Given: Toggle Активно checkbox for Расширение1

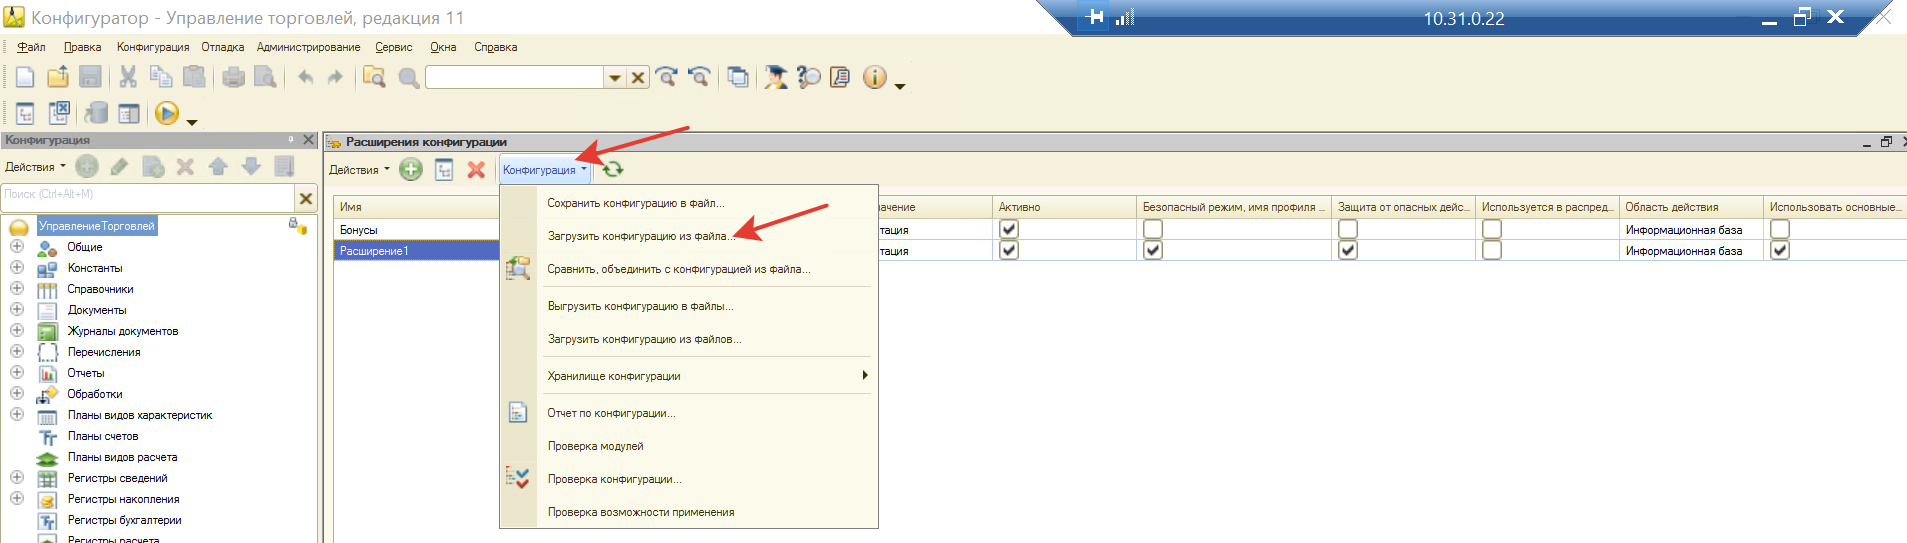Looking at the screenshot, I should coord(1009,250).
